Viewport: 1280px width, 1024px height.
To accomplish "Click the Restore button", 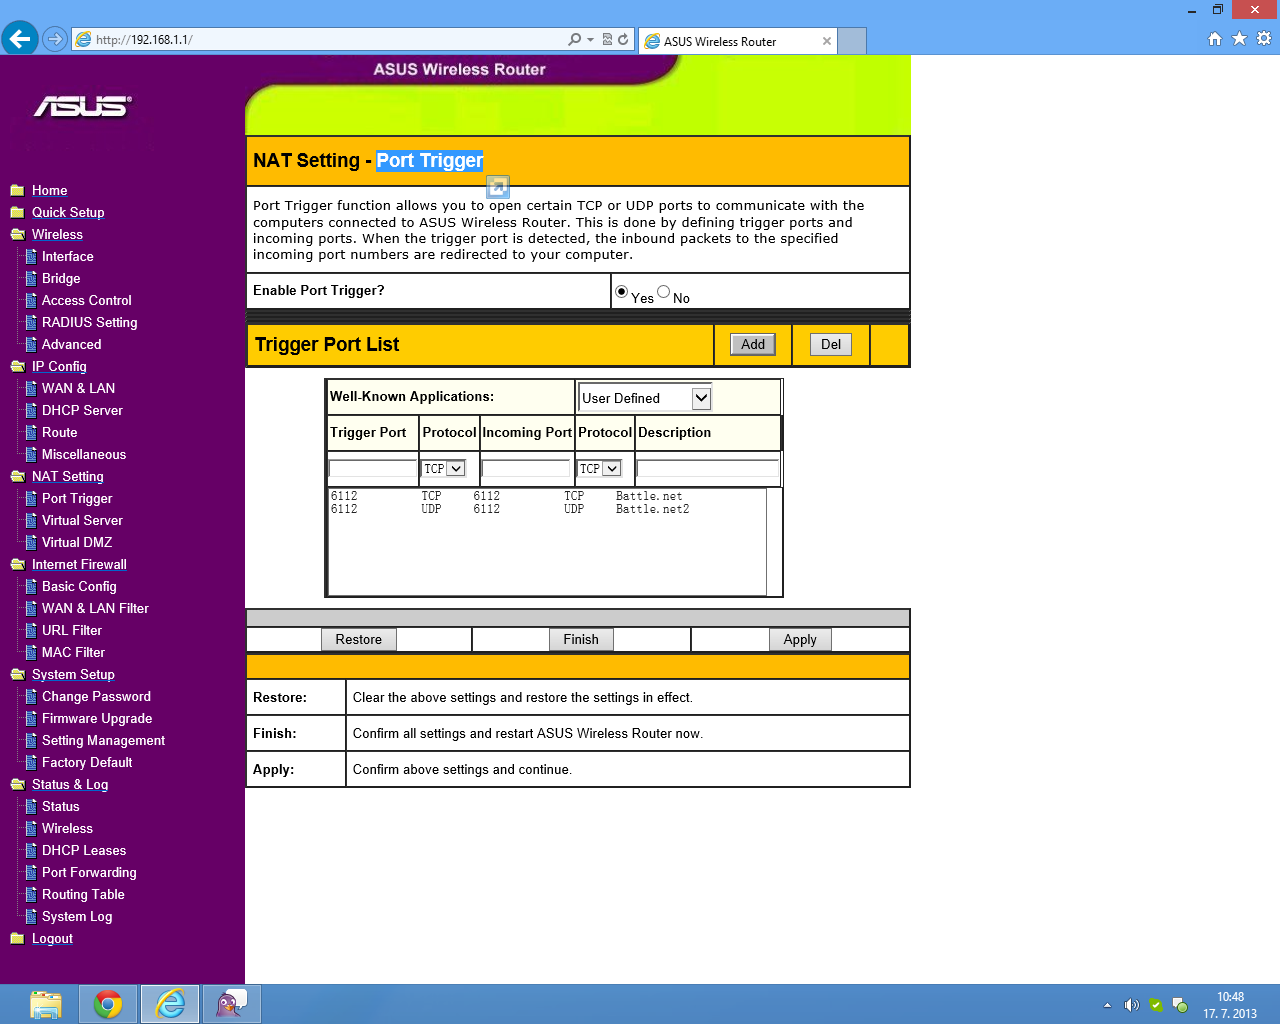I will (359, 639).
